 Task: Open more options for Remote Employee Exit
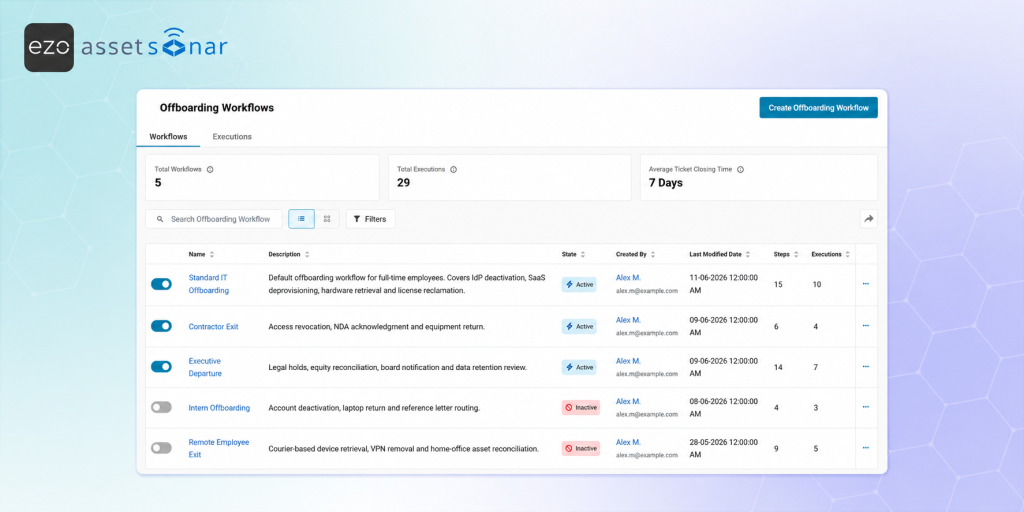[x=865, y=448]
